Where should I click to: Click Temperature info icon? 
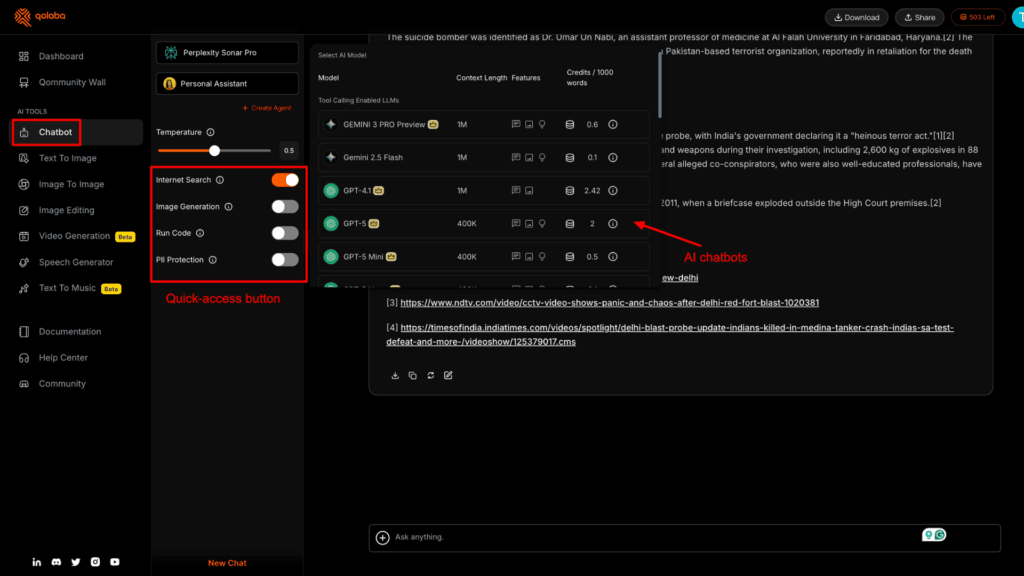tap(210, 132)
